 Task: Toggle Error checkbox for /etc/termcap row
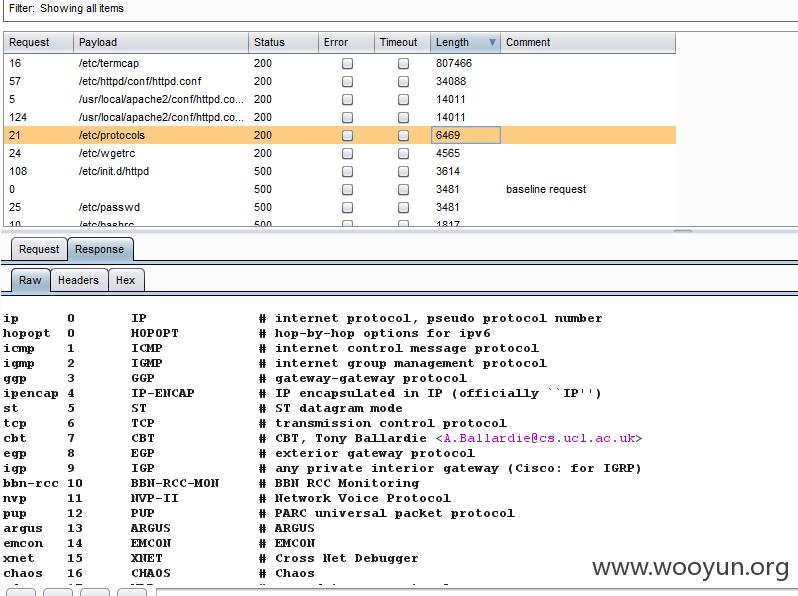coord(347,64)
